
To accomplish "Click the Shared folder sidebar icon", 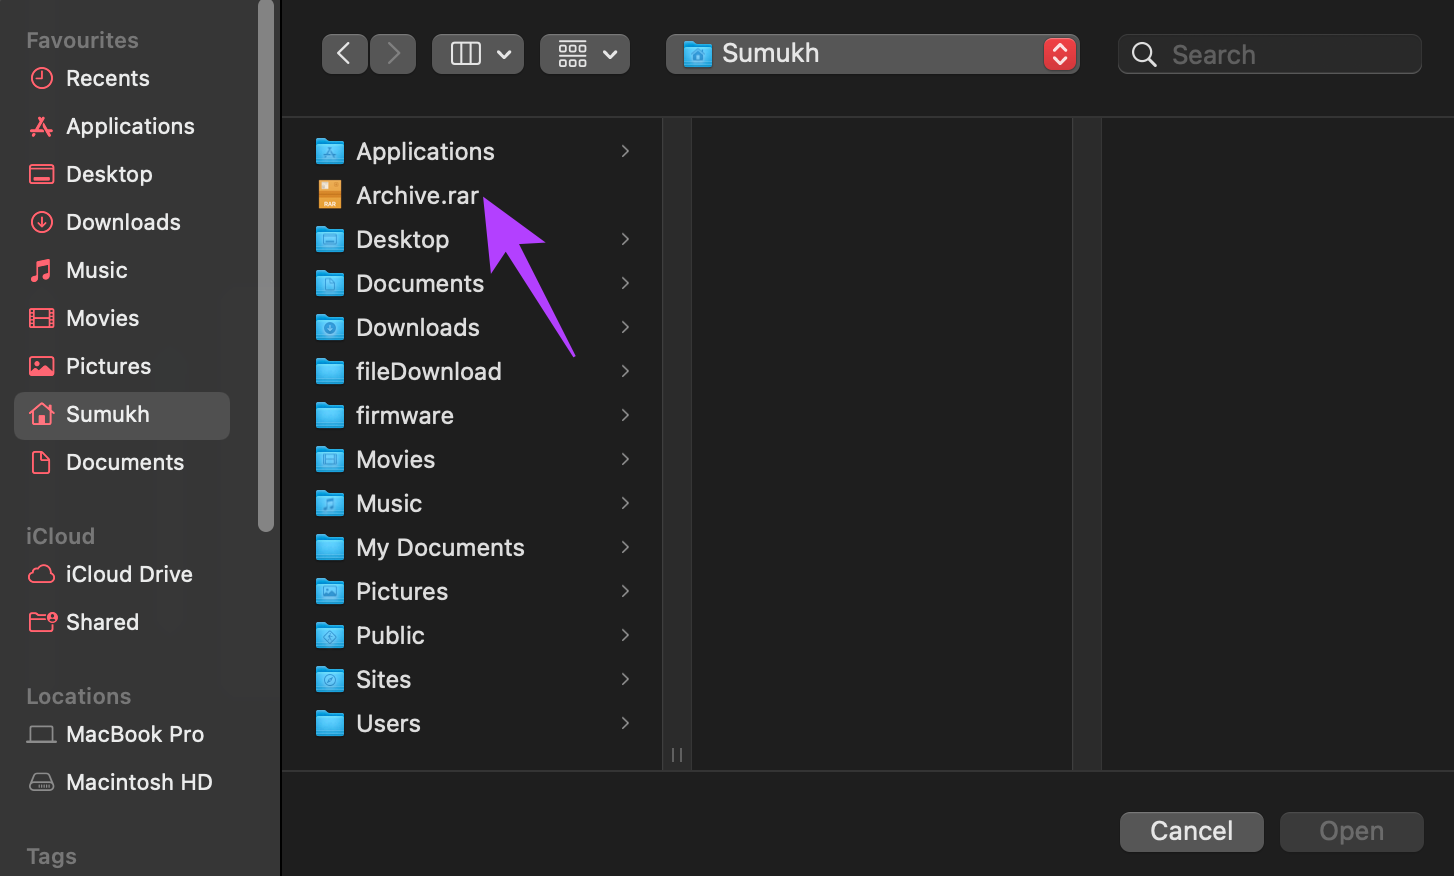I will [x=42, y=622].
